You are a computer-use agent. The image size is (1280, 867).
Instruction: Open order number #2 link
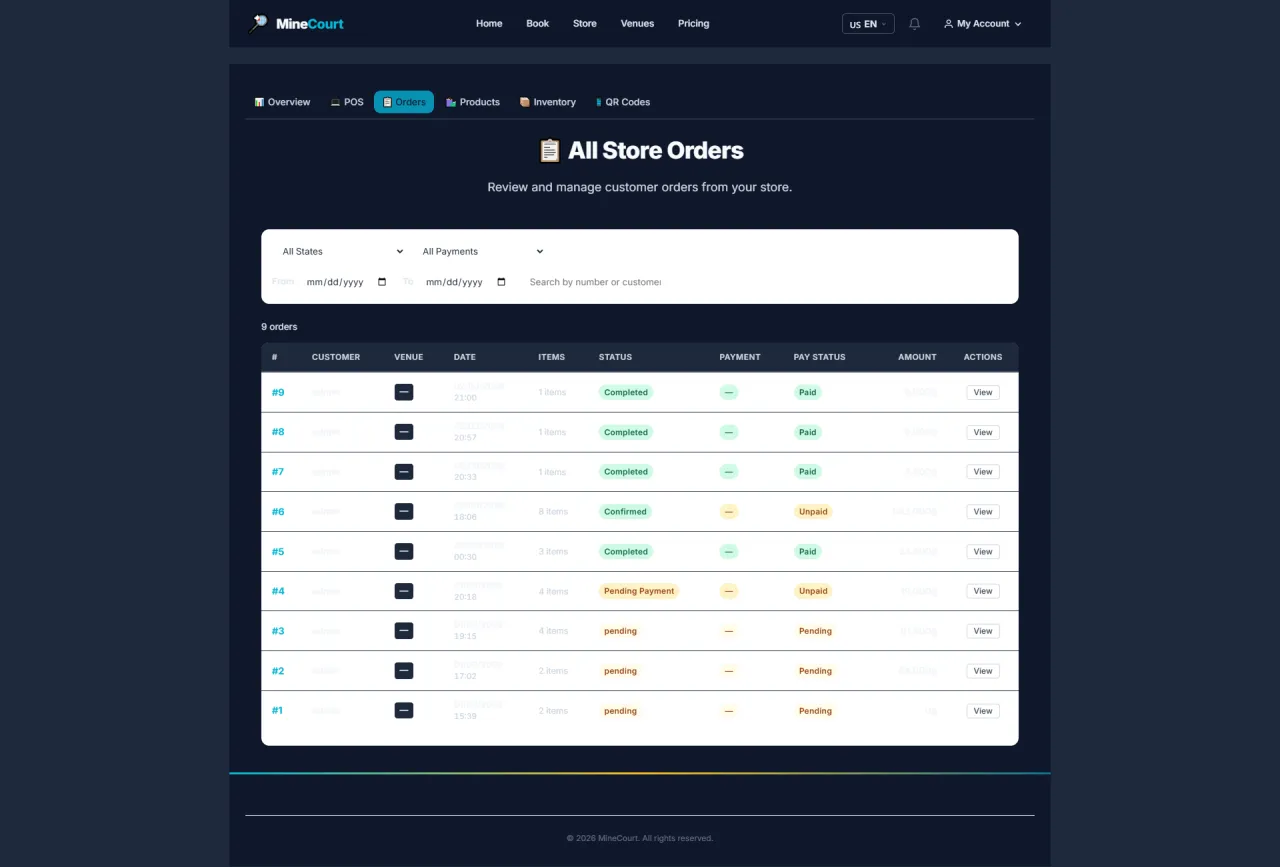278,671
